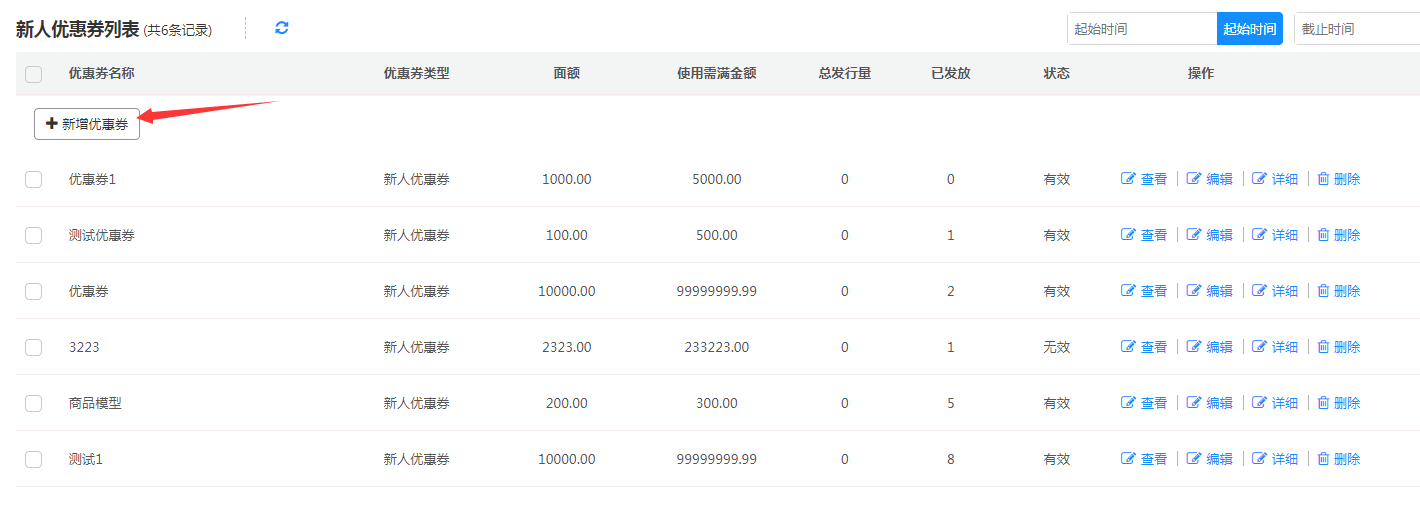Delete the 测试1 coupon via trash icon
1420x531 pixels.
pyautogui.click(x=1323, y=459)
